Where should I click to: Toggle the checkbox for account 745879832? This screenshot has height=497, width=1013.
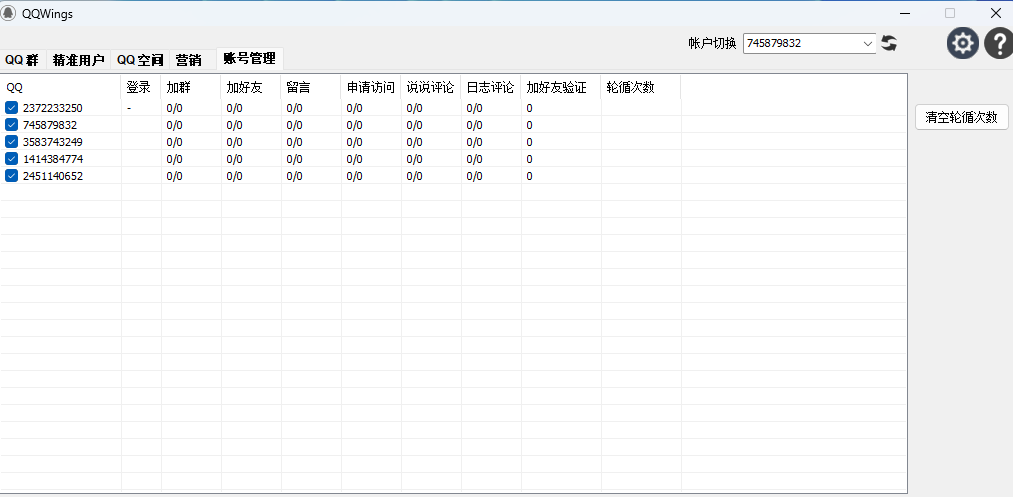click(x=12, y=125)
